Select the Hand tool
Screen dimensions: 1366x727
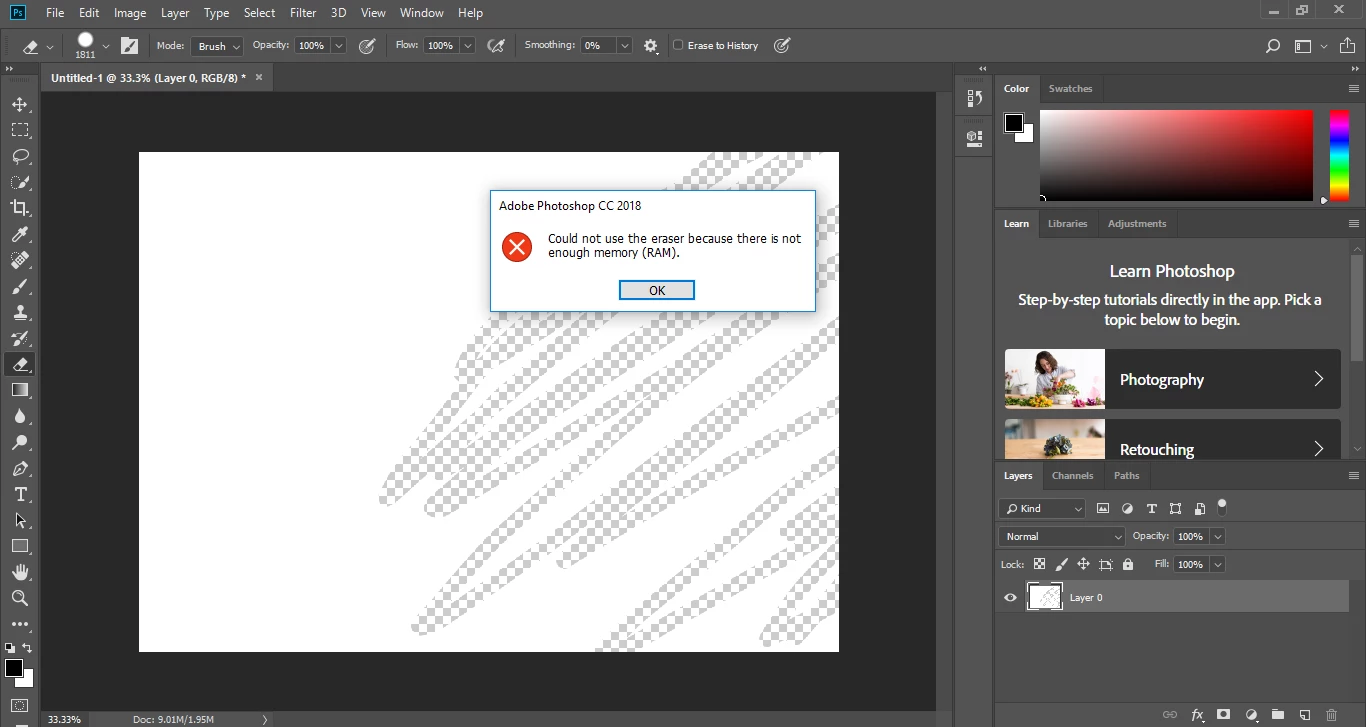20,572
